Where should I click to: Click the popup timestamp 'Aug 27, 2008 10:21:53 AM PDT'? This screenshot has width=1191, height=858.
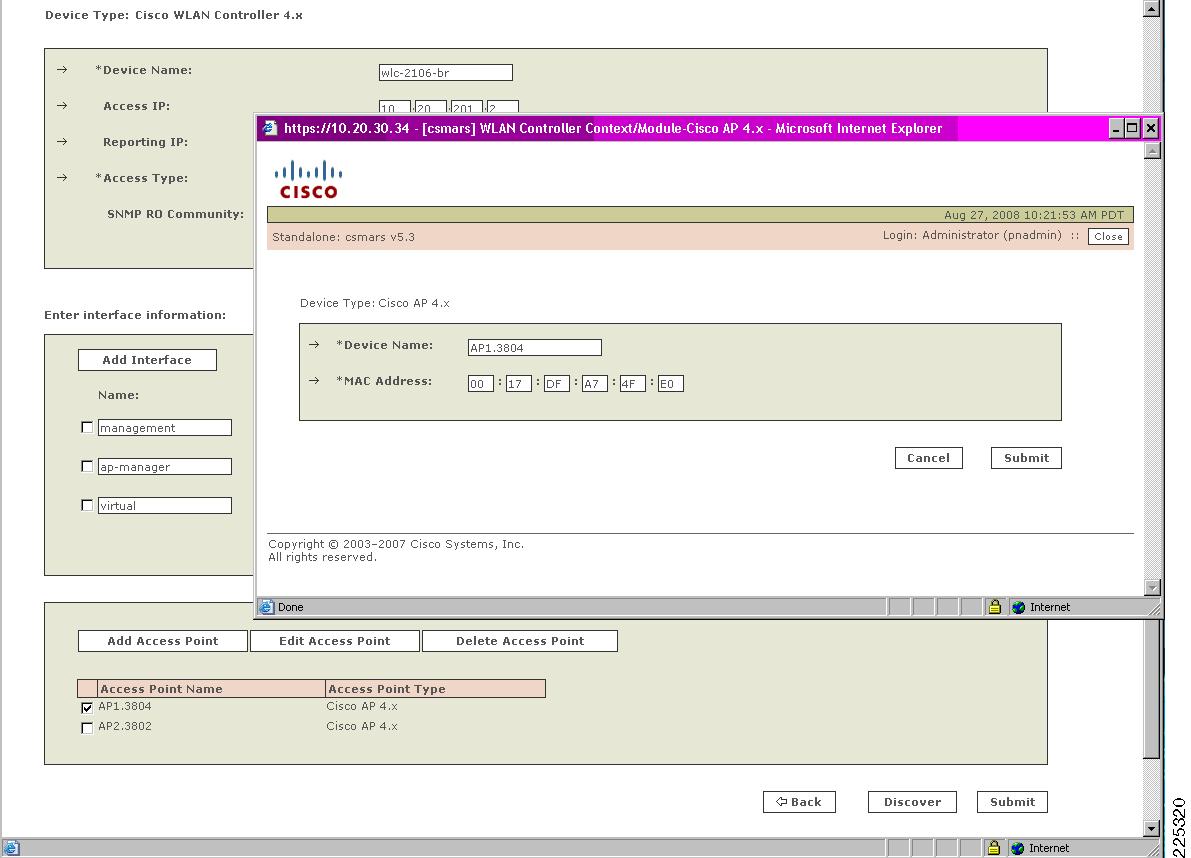click(x=1034, y=215)
